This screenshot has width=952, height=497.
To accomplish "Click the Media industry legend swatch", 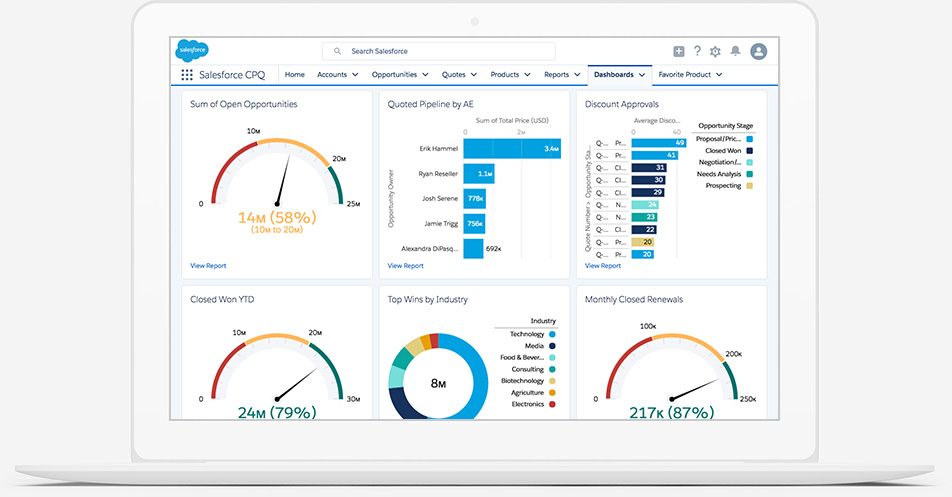I will pos(552,346).
